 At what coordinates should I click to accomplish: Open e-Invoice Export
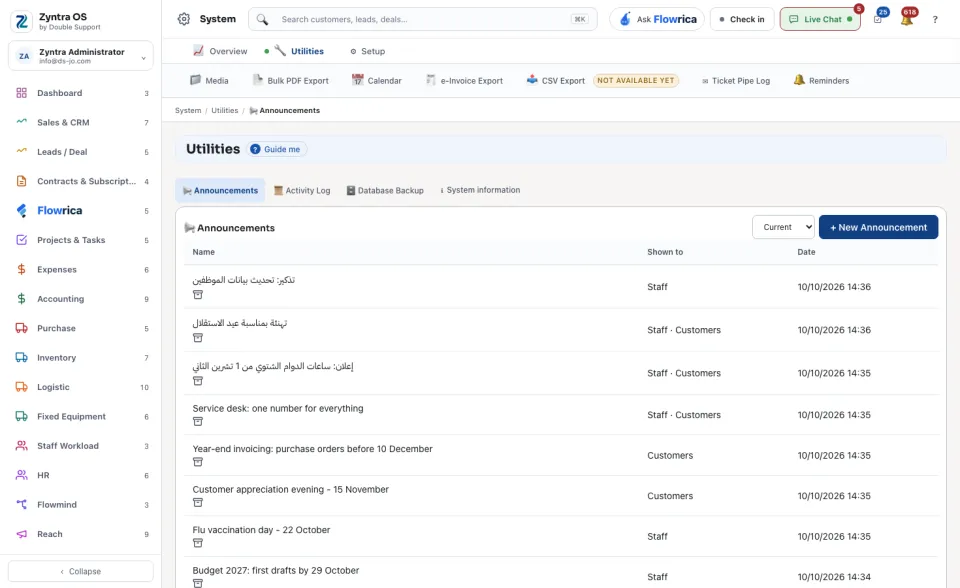click(x=465, y=81)
